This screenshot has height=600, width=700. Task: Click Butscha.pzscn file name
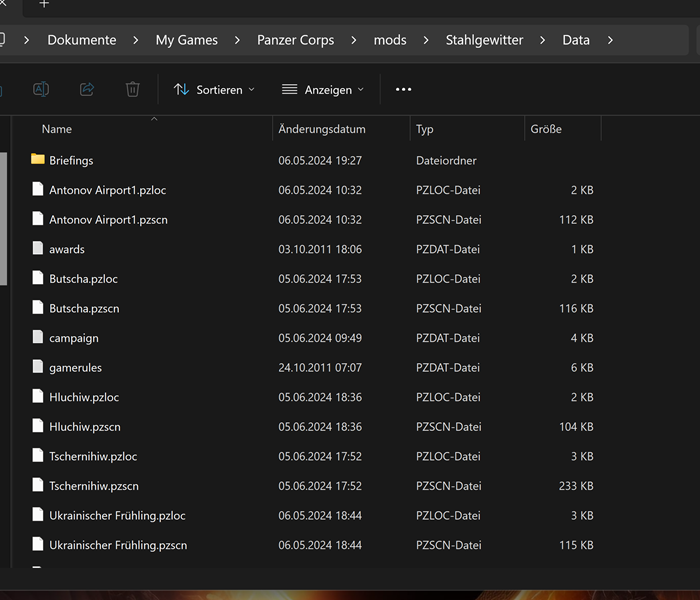click(84, 308)
